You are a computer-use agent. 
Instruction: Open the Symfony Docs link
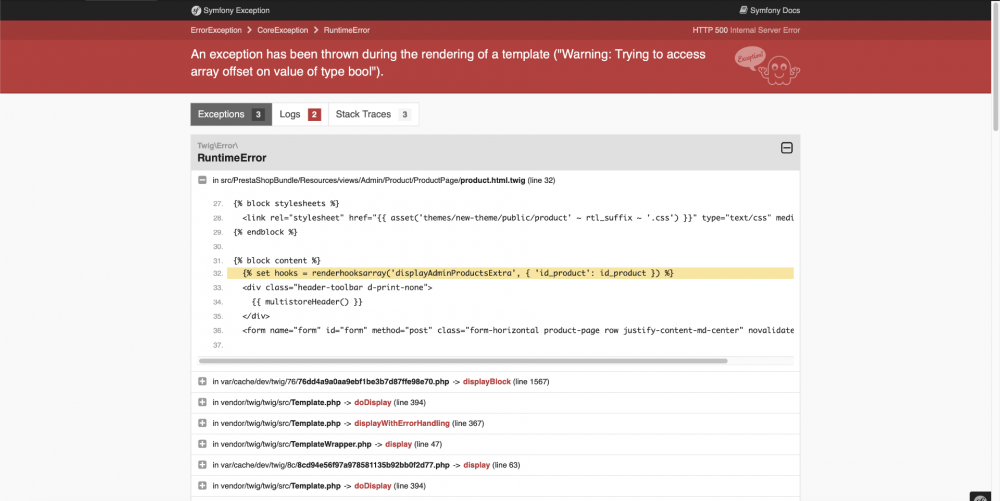[x=769, y=10]
